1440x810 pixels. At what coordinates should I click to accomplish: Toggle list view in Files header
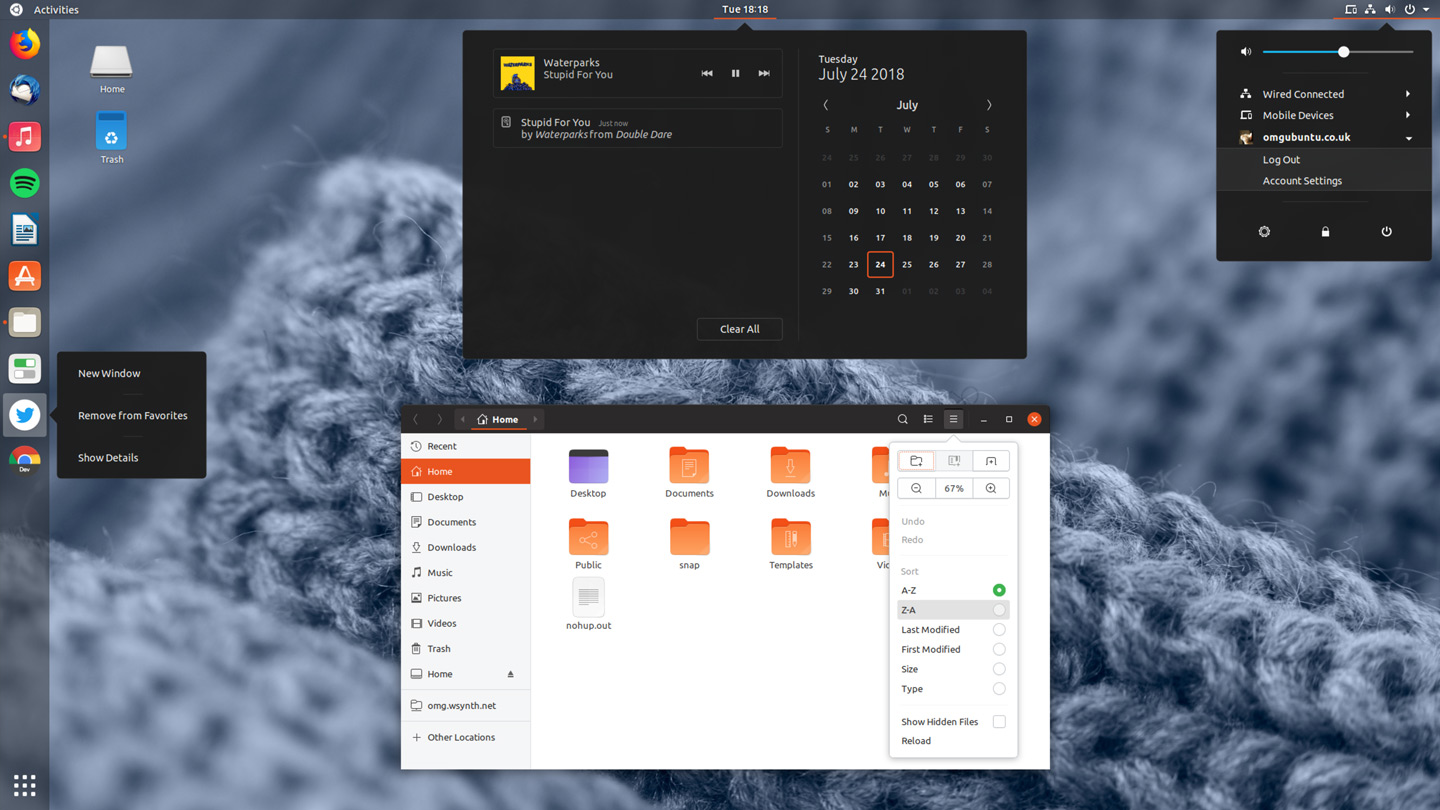point(928,419)
